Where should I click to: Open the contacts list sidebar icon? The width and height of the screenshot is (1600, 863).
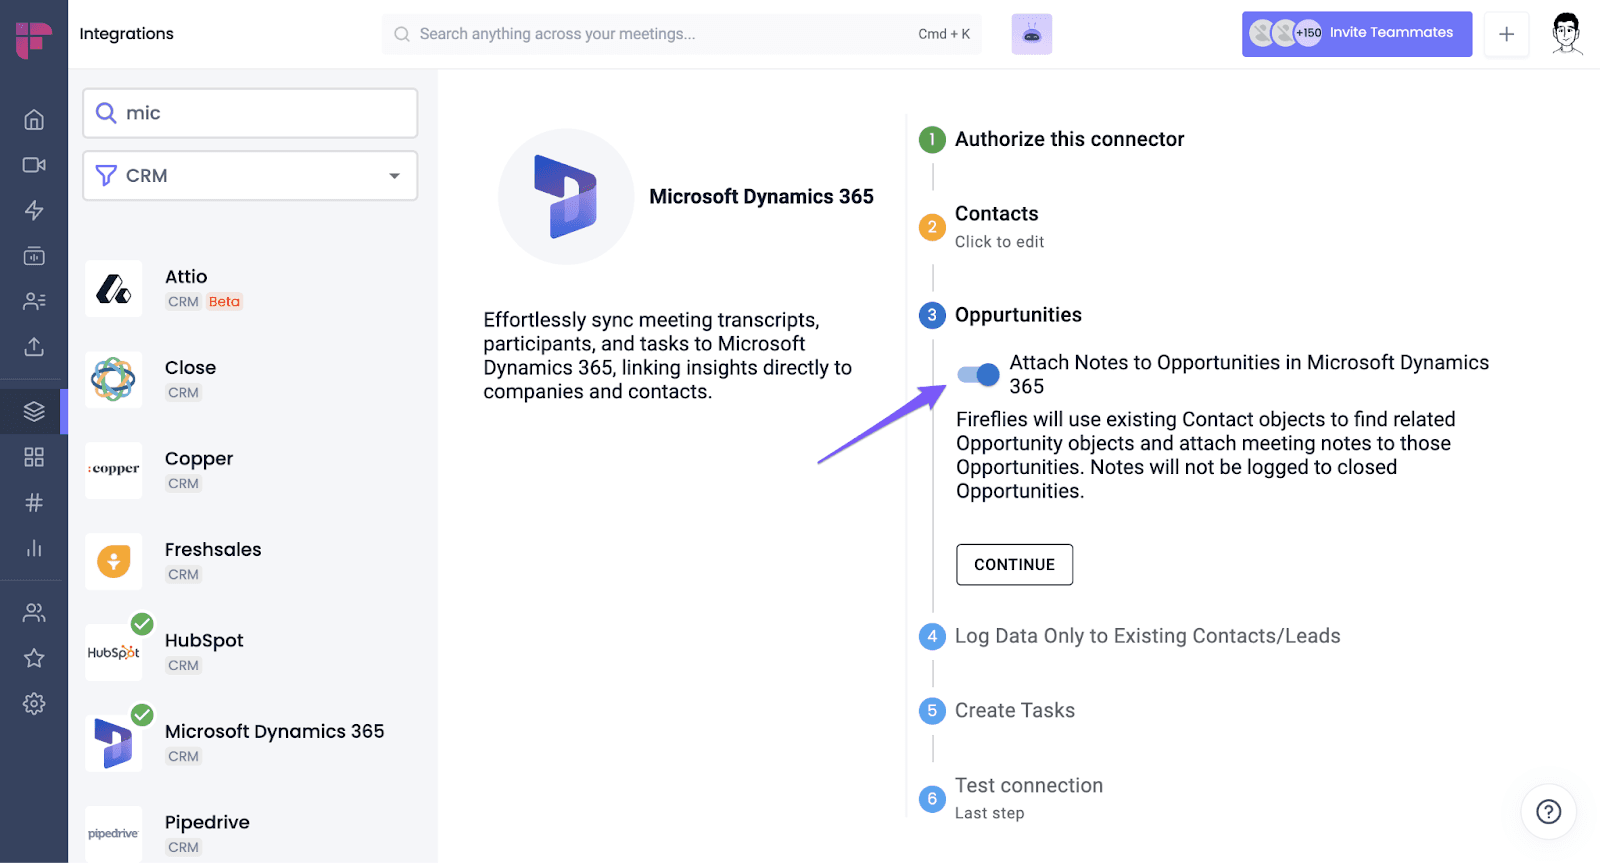click(x=34, y=301)
